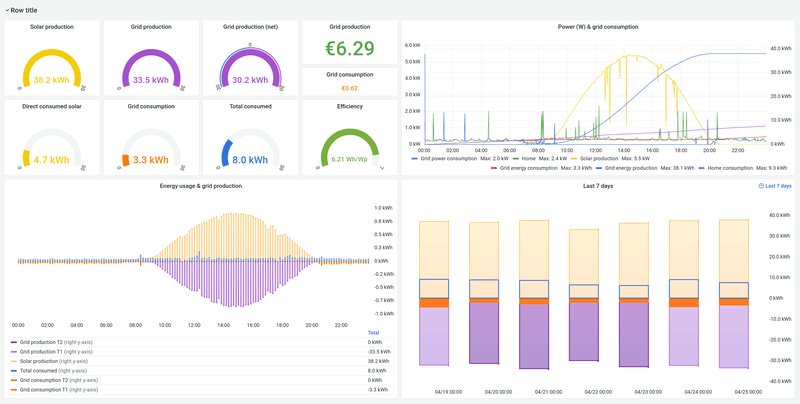This screenshot has width=800, height=404.
Task: Open the Last 7 days panel title menu
Action: coord(598,186)
